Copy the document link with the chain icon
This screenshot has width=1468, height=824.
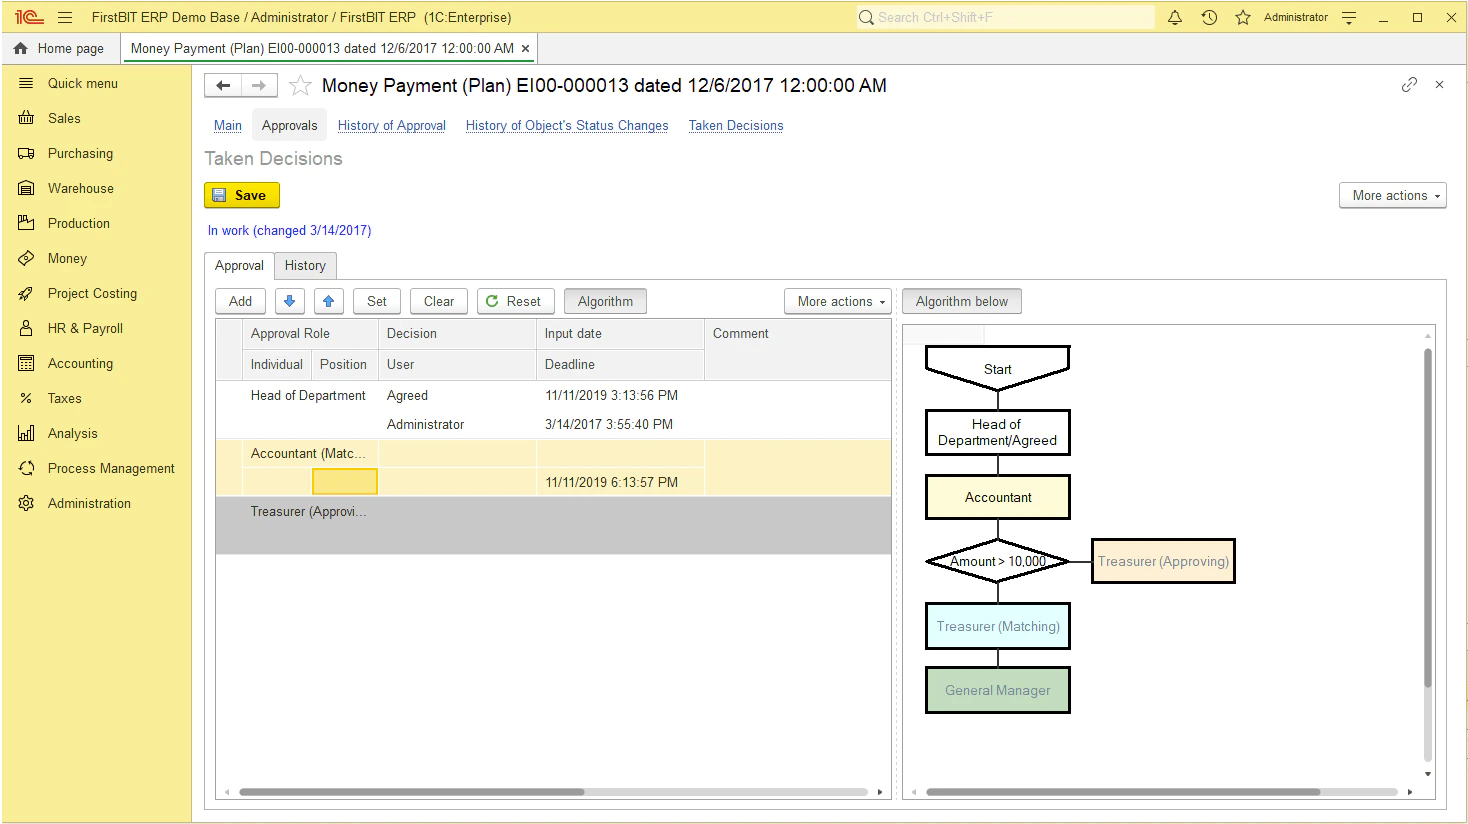tap(1409, 85)
